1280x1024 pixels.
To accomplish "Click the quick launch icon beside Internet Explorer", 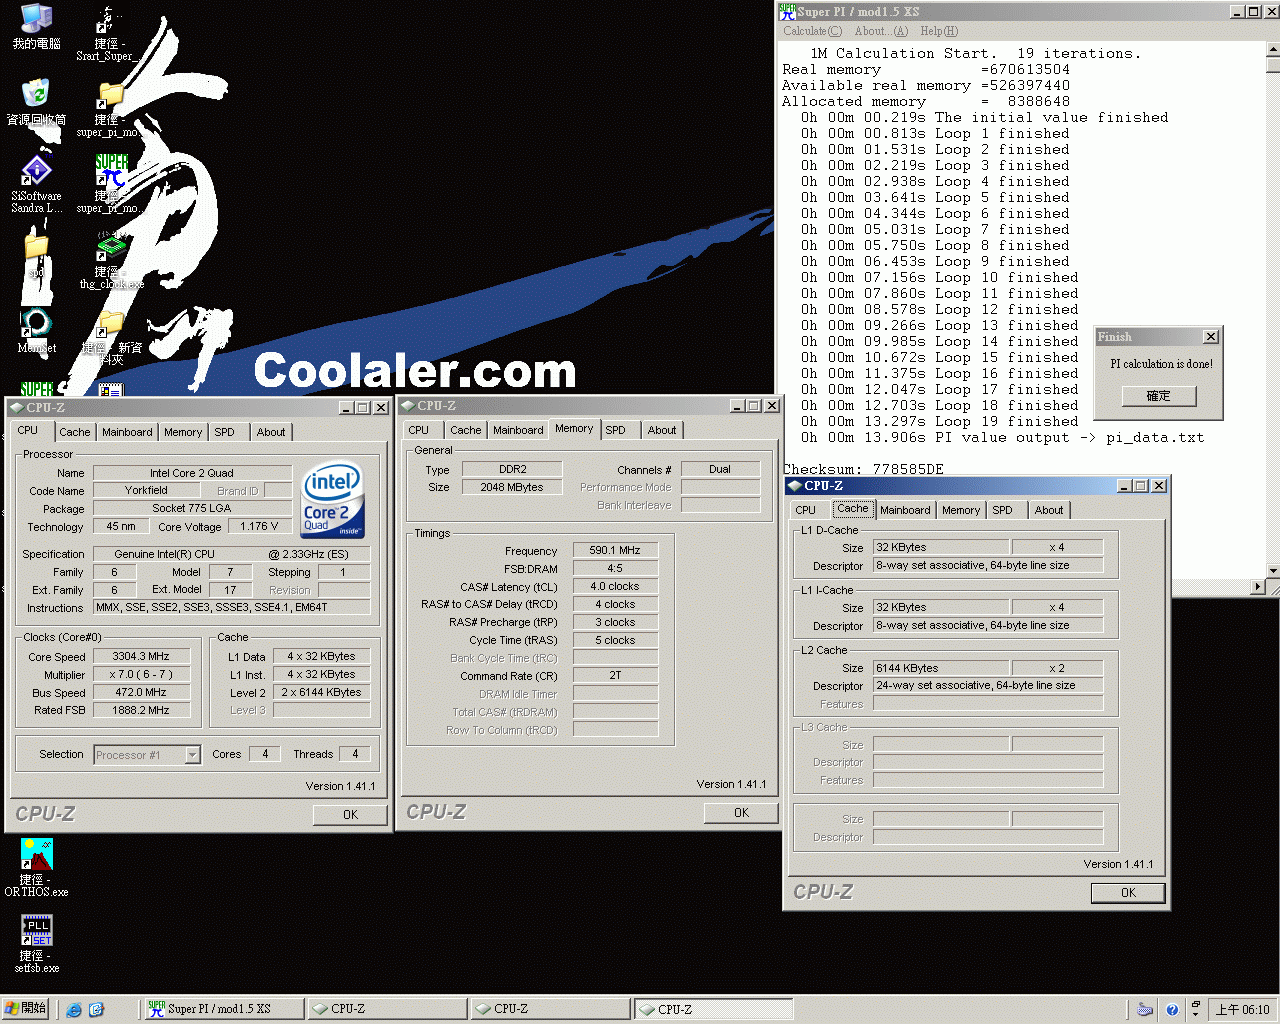I will click(96, 1009).
